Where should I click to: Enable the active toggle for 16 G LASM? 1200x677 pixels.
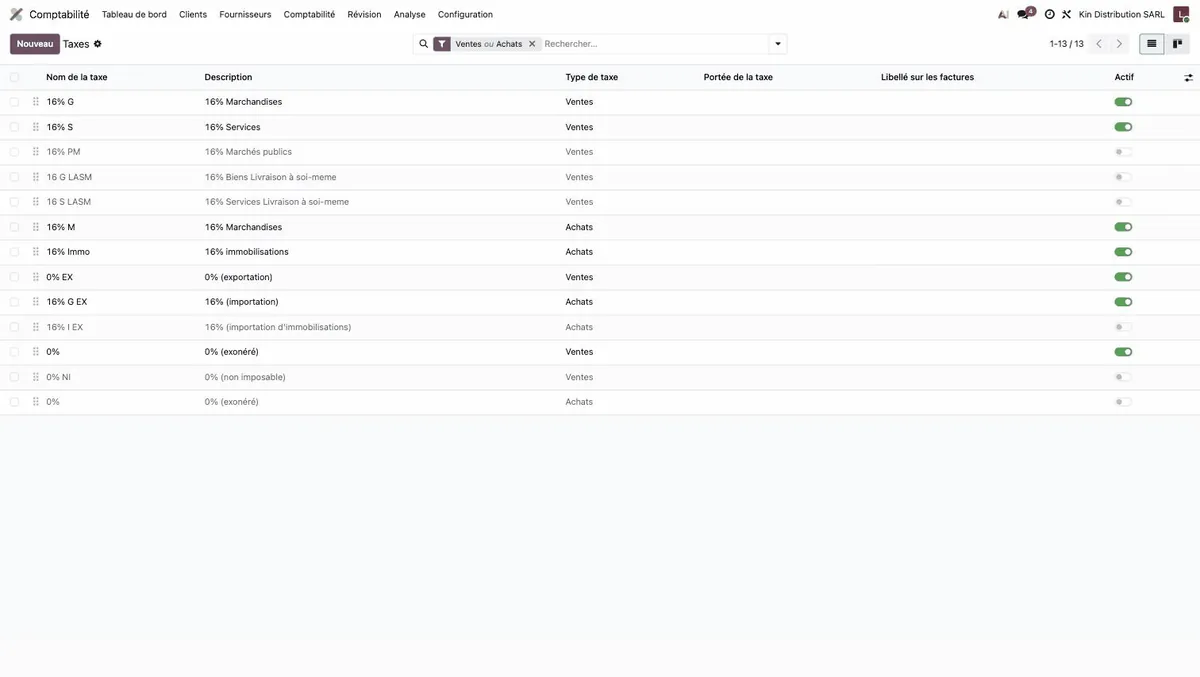tap(1123, 177)
